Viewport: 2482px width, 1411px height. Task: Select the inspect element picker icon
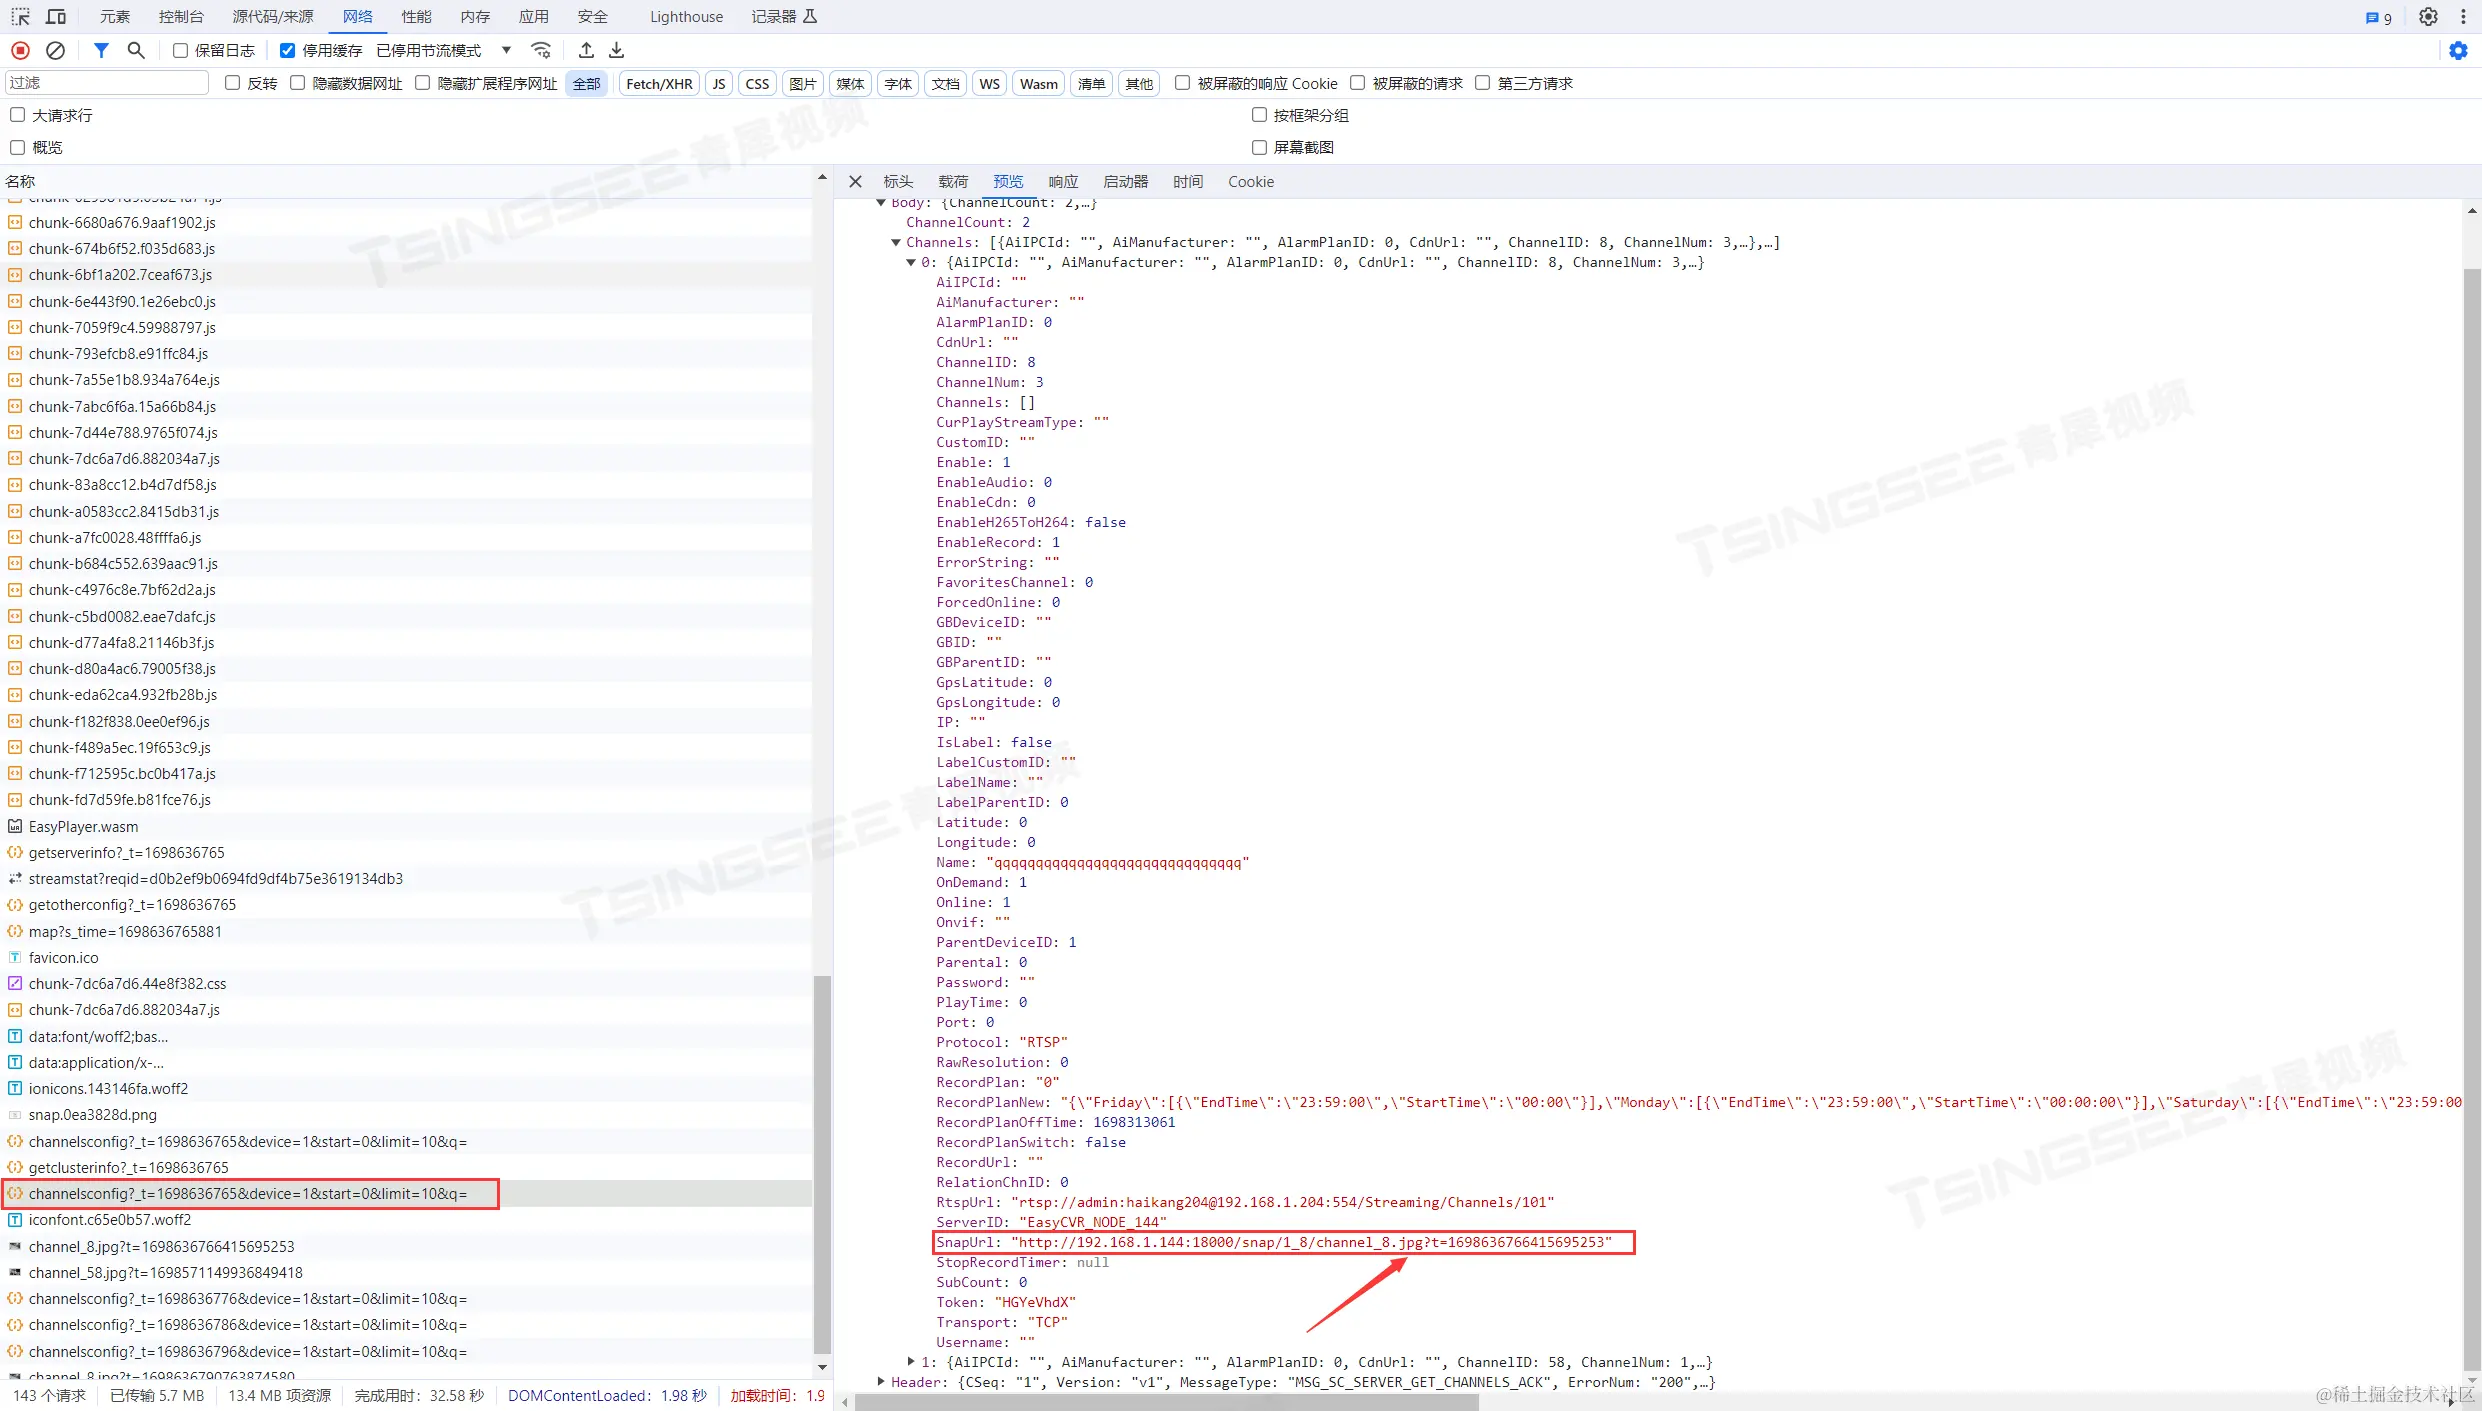pyautogui.click(x=20, y=16)
